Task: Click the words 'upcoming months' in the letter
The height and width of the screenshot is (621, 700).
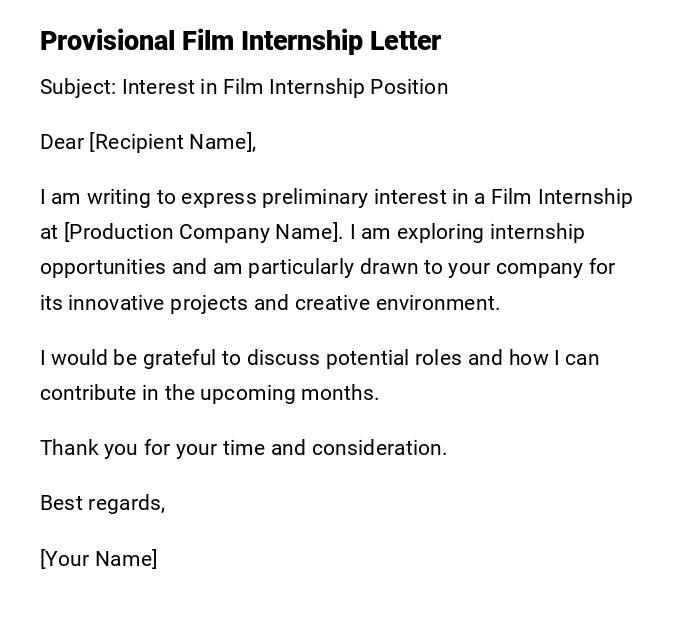Action: click(289, 393)
